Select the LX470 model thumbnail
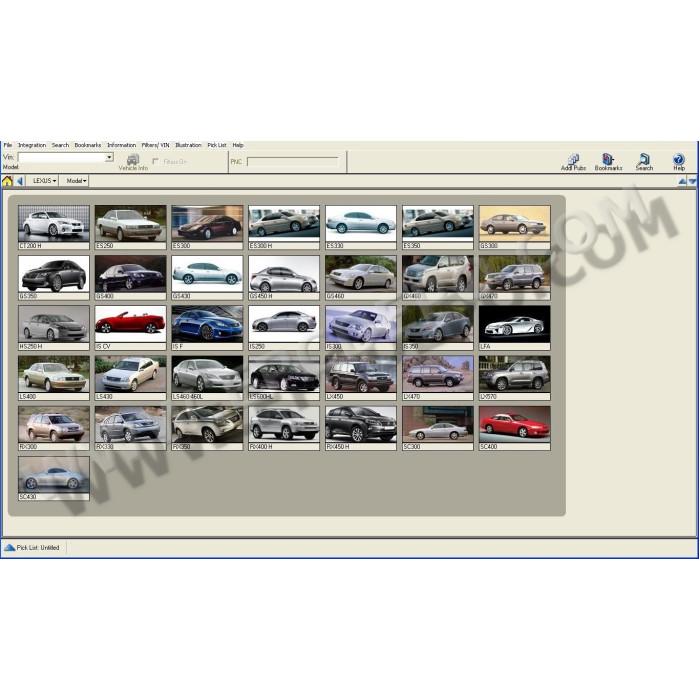Viewport: 700px width, 700px height. point(438,378)
